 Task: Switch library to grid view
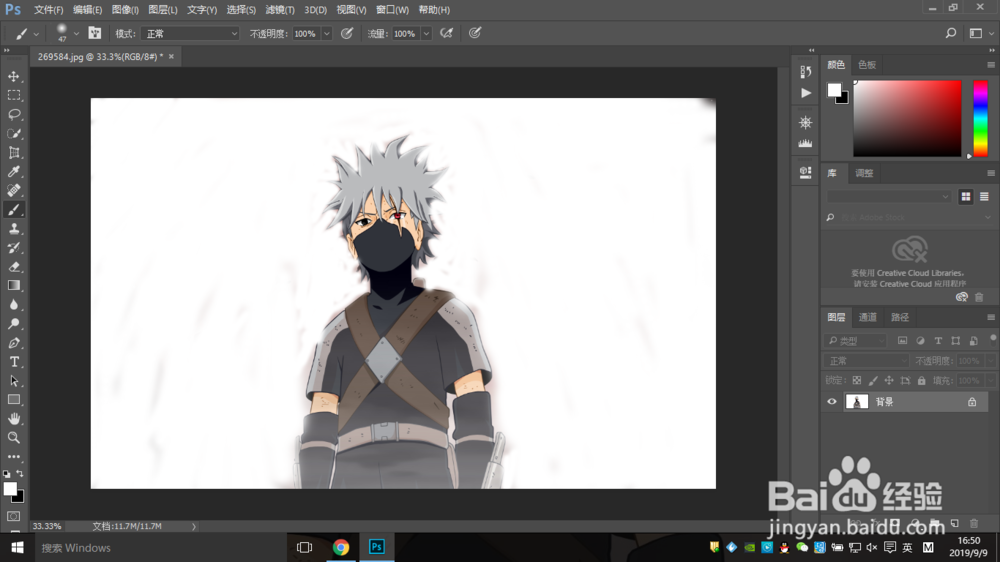point(966,196)
